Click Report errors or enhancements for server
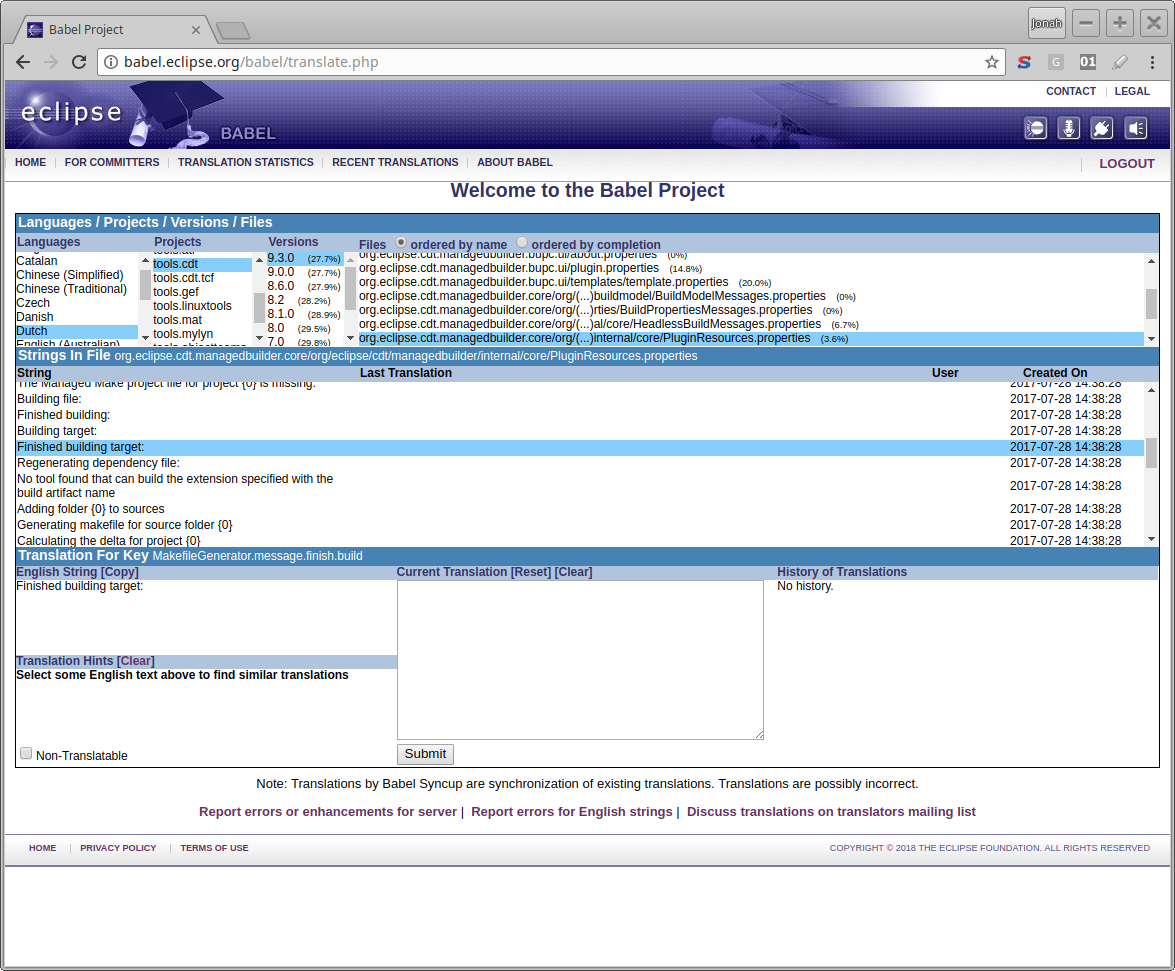Viewport: 1175px width, 971px height. click(x=327, y=812)
